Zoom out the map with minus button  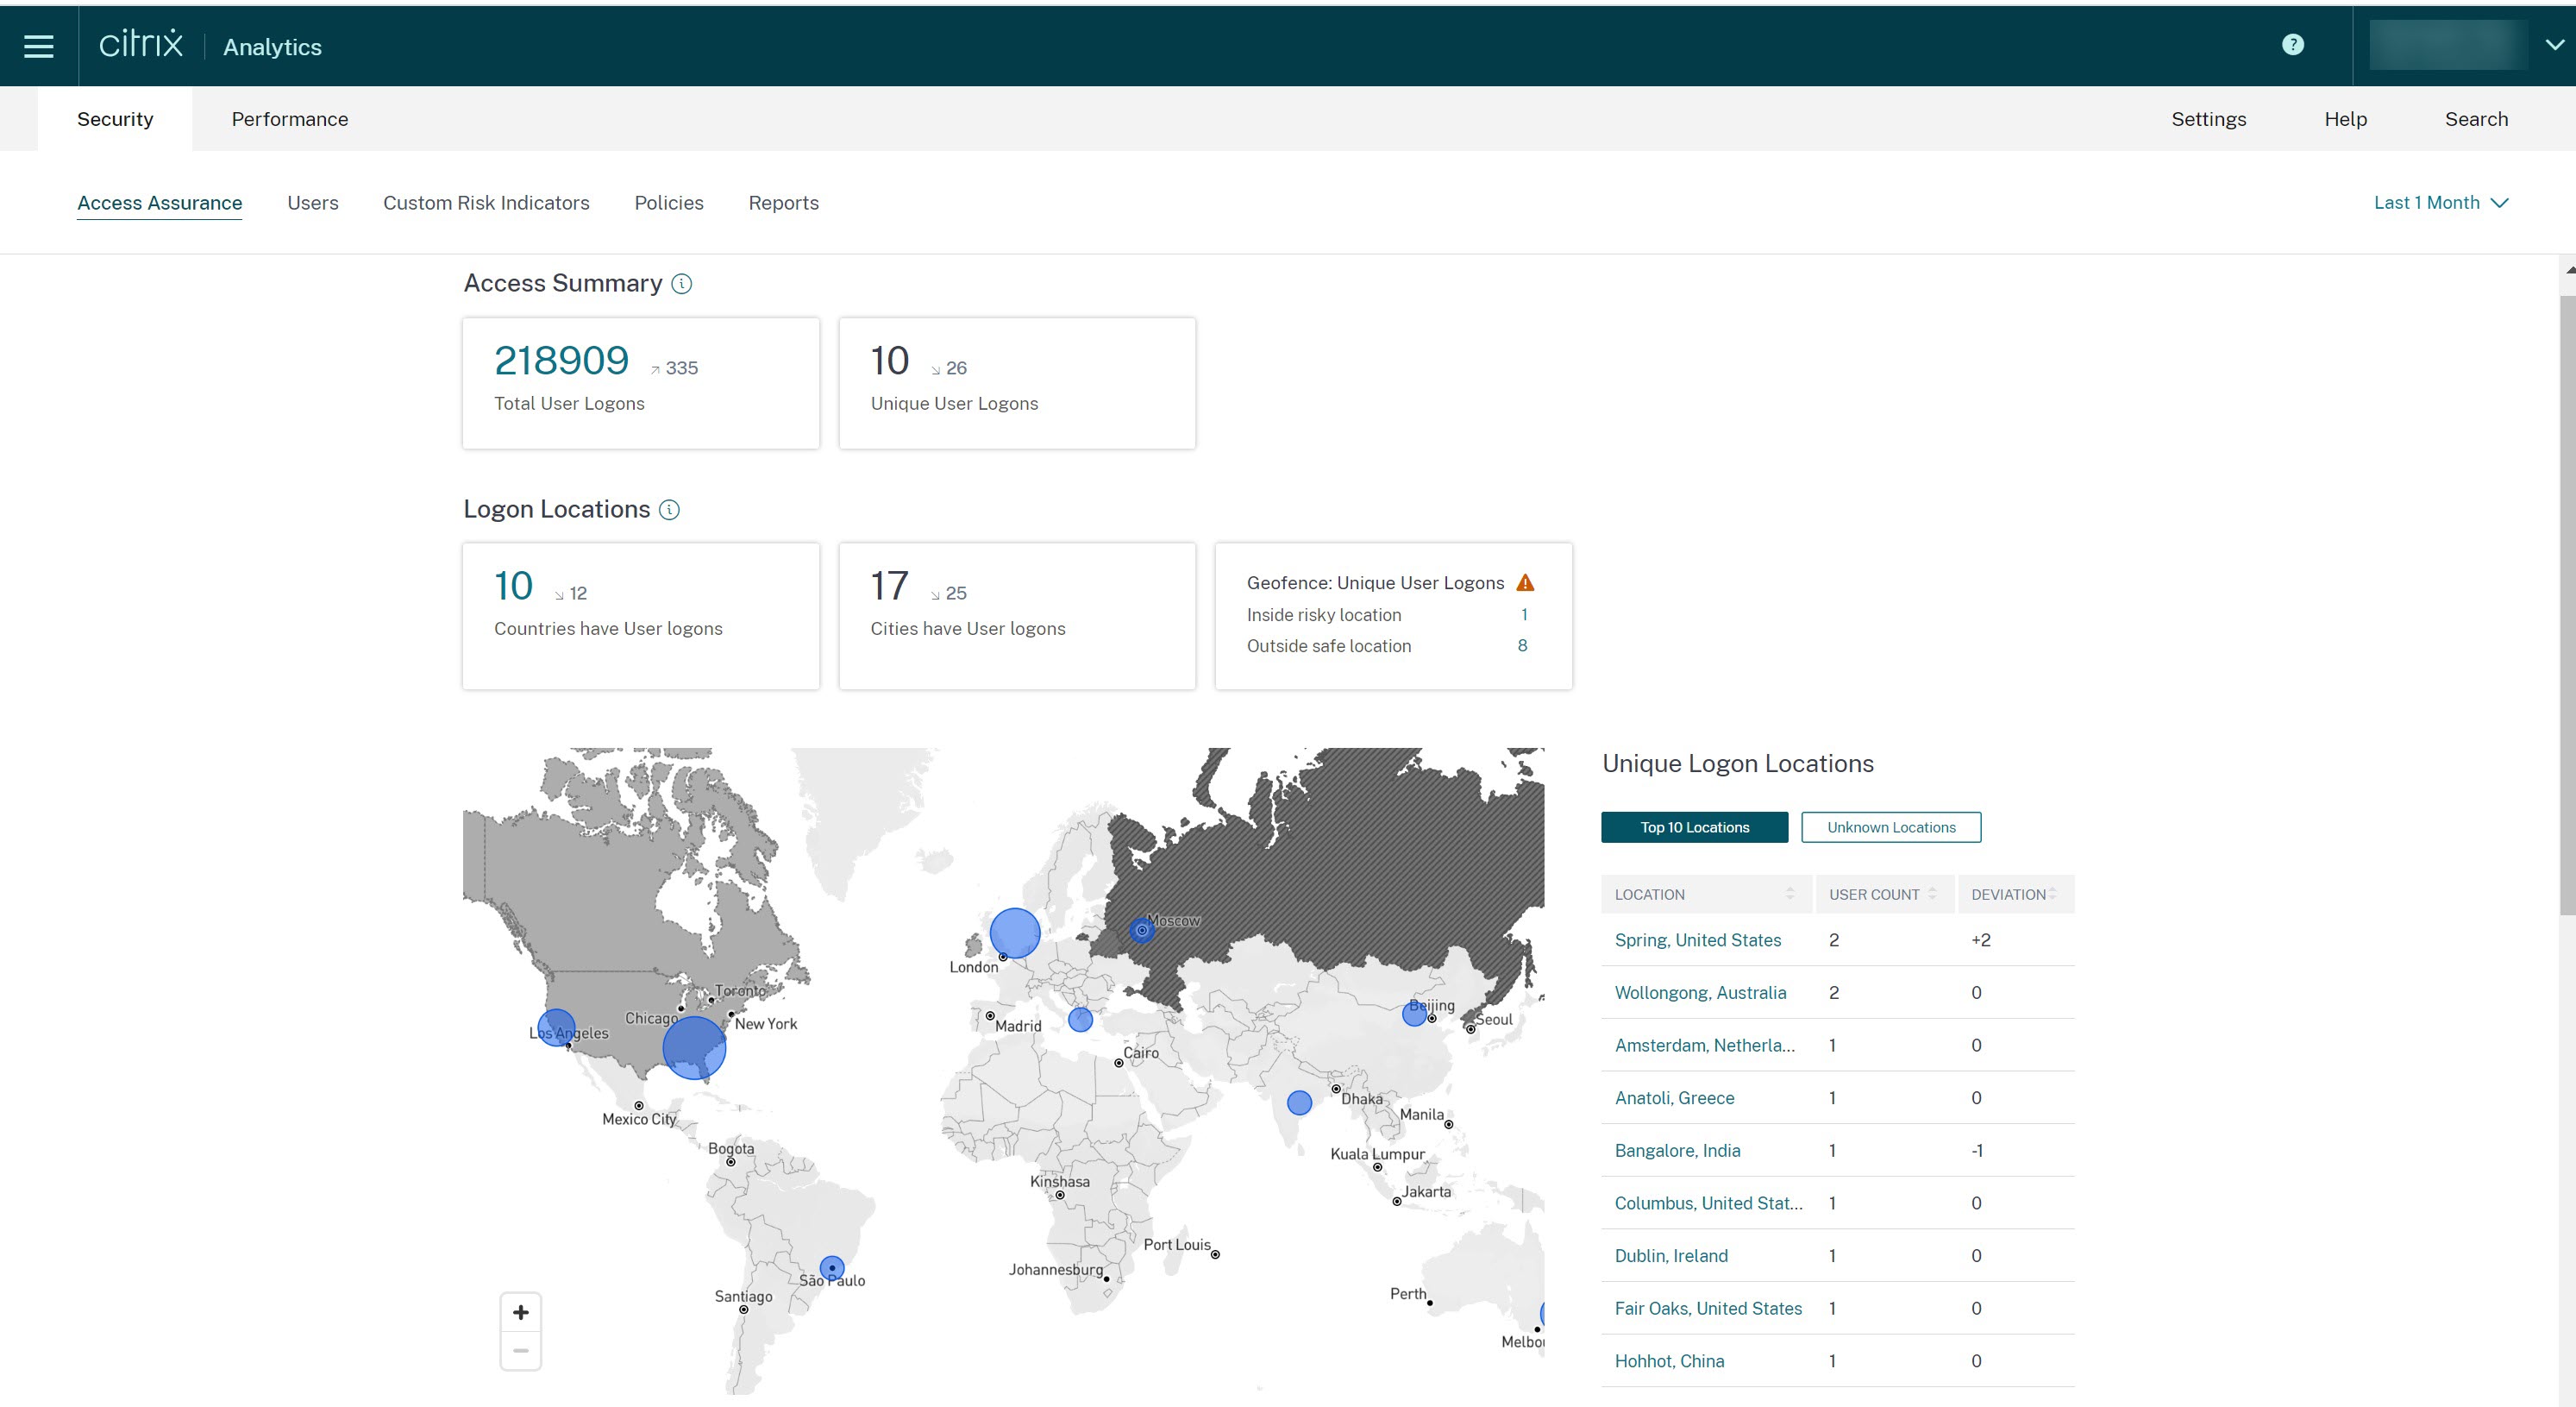click(520, 1351)
